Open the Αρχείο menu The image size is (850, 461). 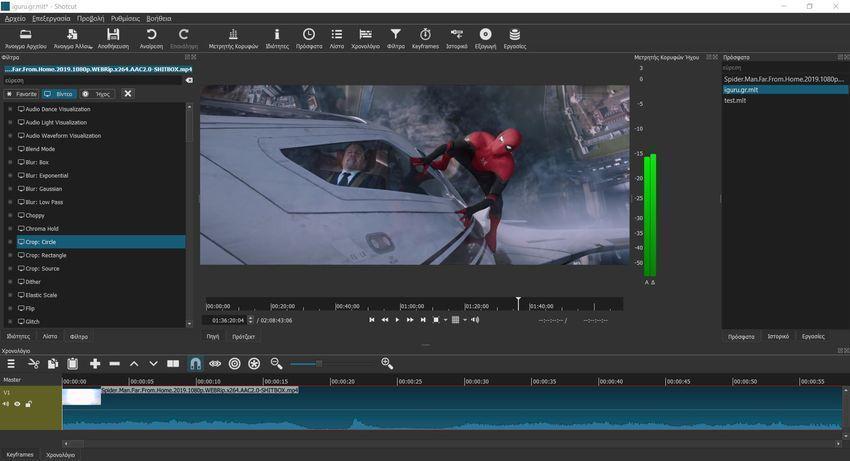coord(15,18)
